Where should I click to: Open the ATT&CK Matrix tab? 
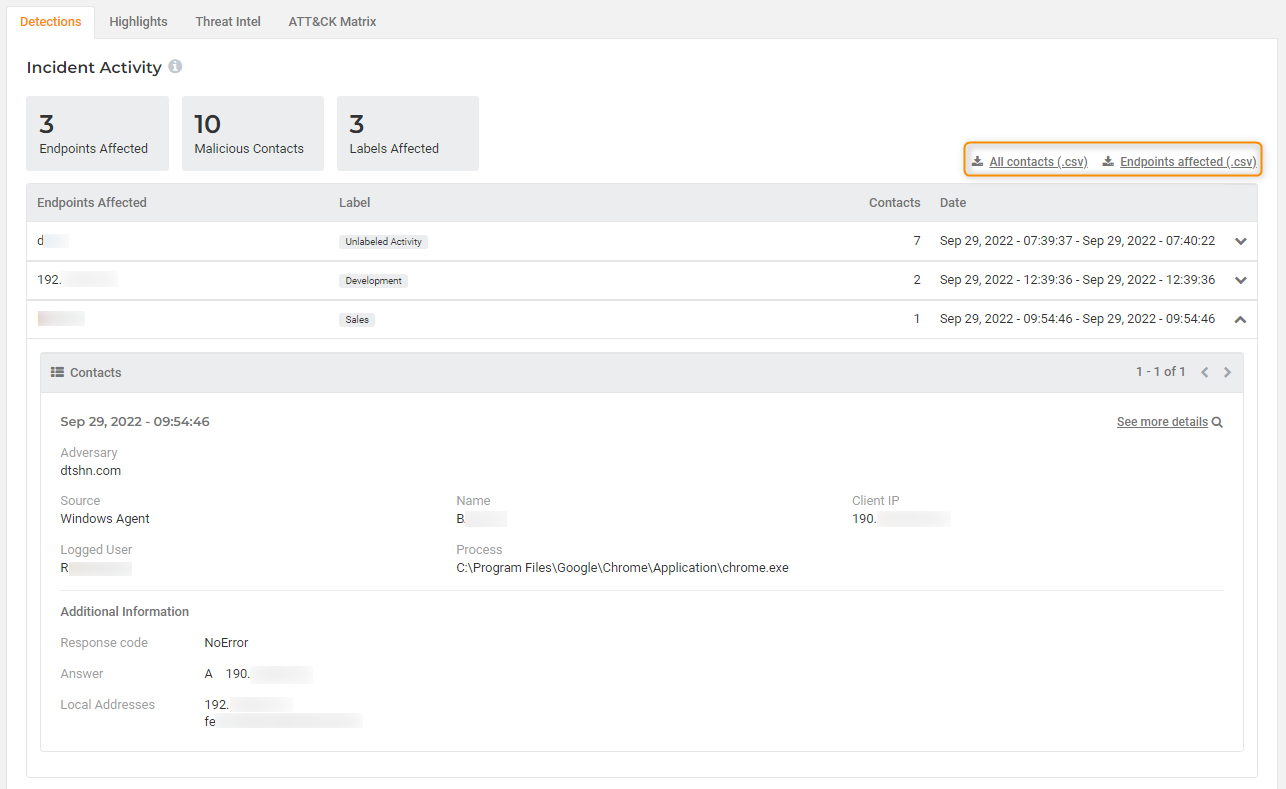tap(332, 21)
